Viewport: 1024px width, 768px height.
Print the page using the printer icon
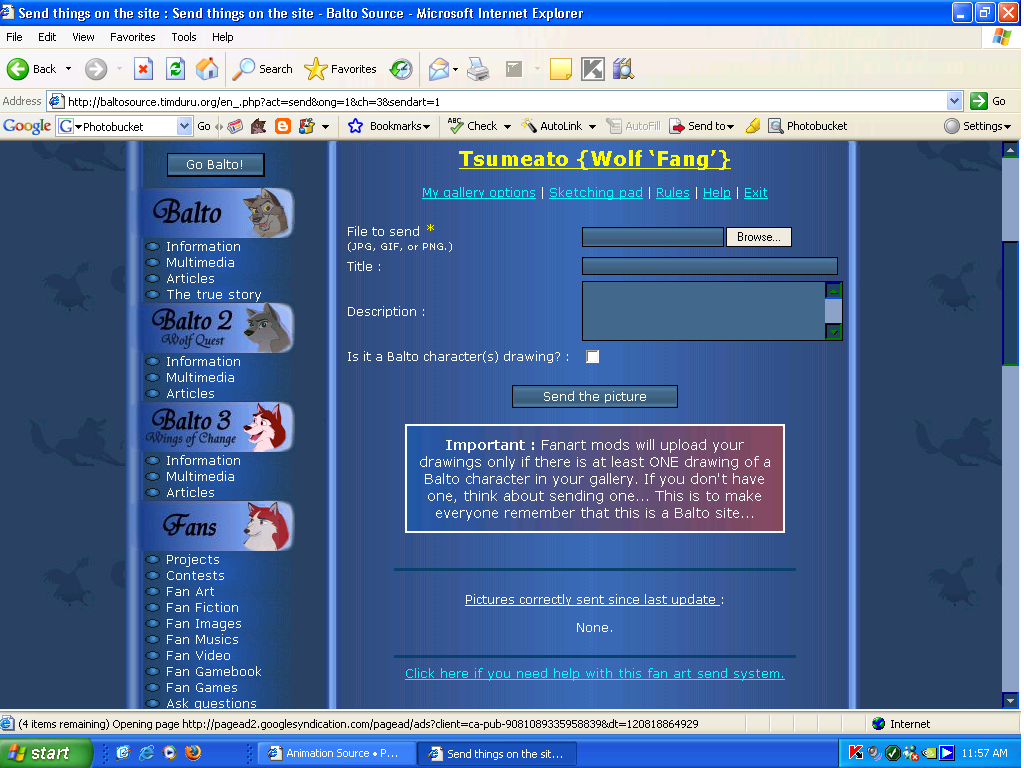(478, 69)
